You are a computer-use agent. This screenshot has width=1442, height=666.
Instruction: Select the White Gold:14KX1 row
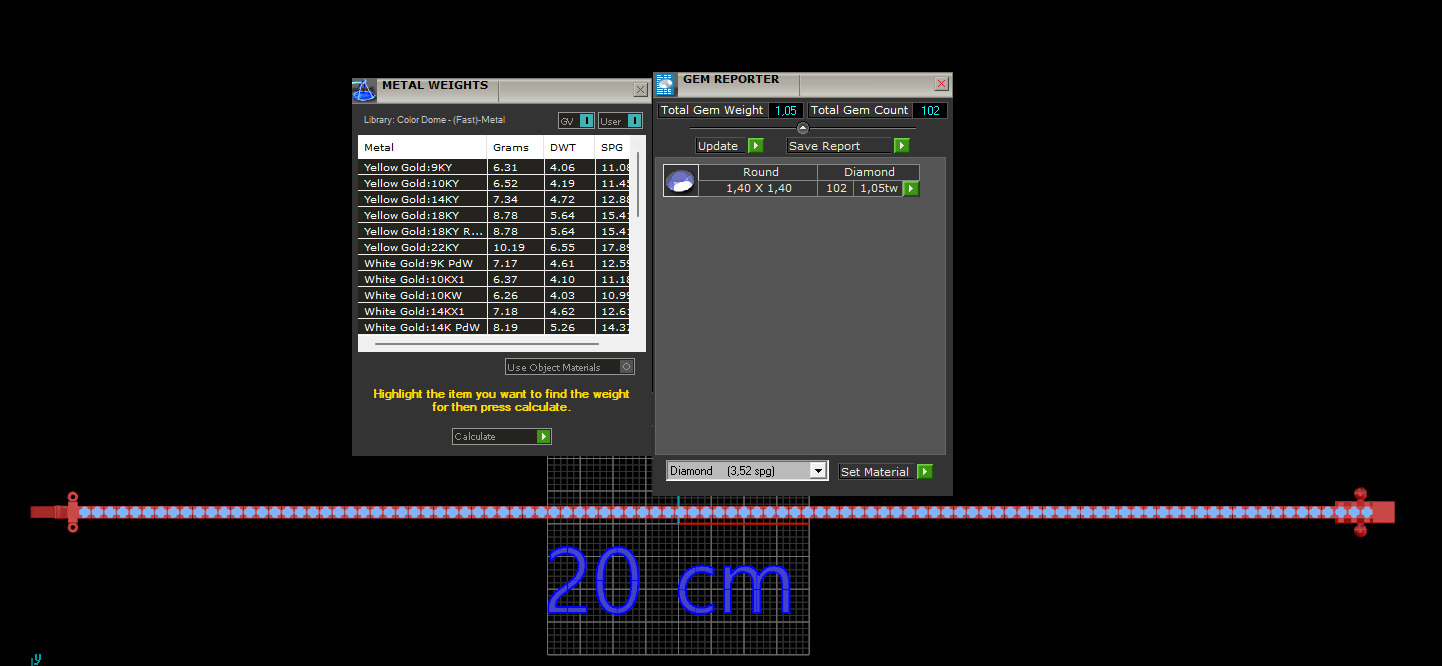click(494, 311)
